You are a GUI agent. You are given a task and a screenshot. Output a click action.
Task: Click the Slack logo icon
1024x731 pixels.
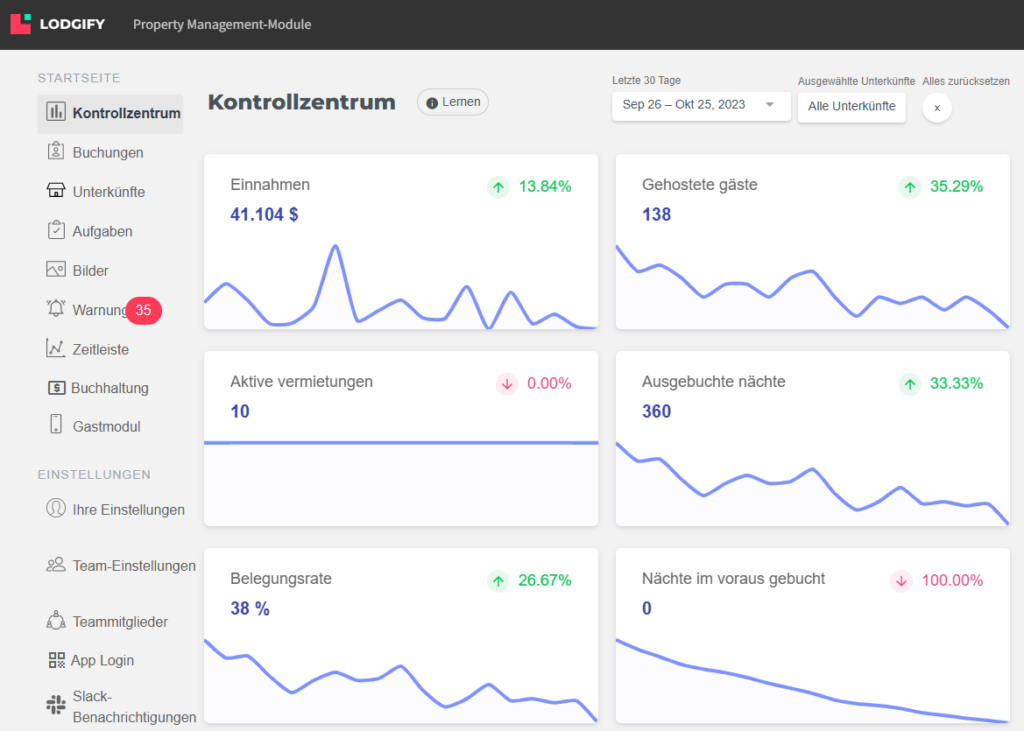[56, 704]
